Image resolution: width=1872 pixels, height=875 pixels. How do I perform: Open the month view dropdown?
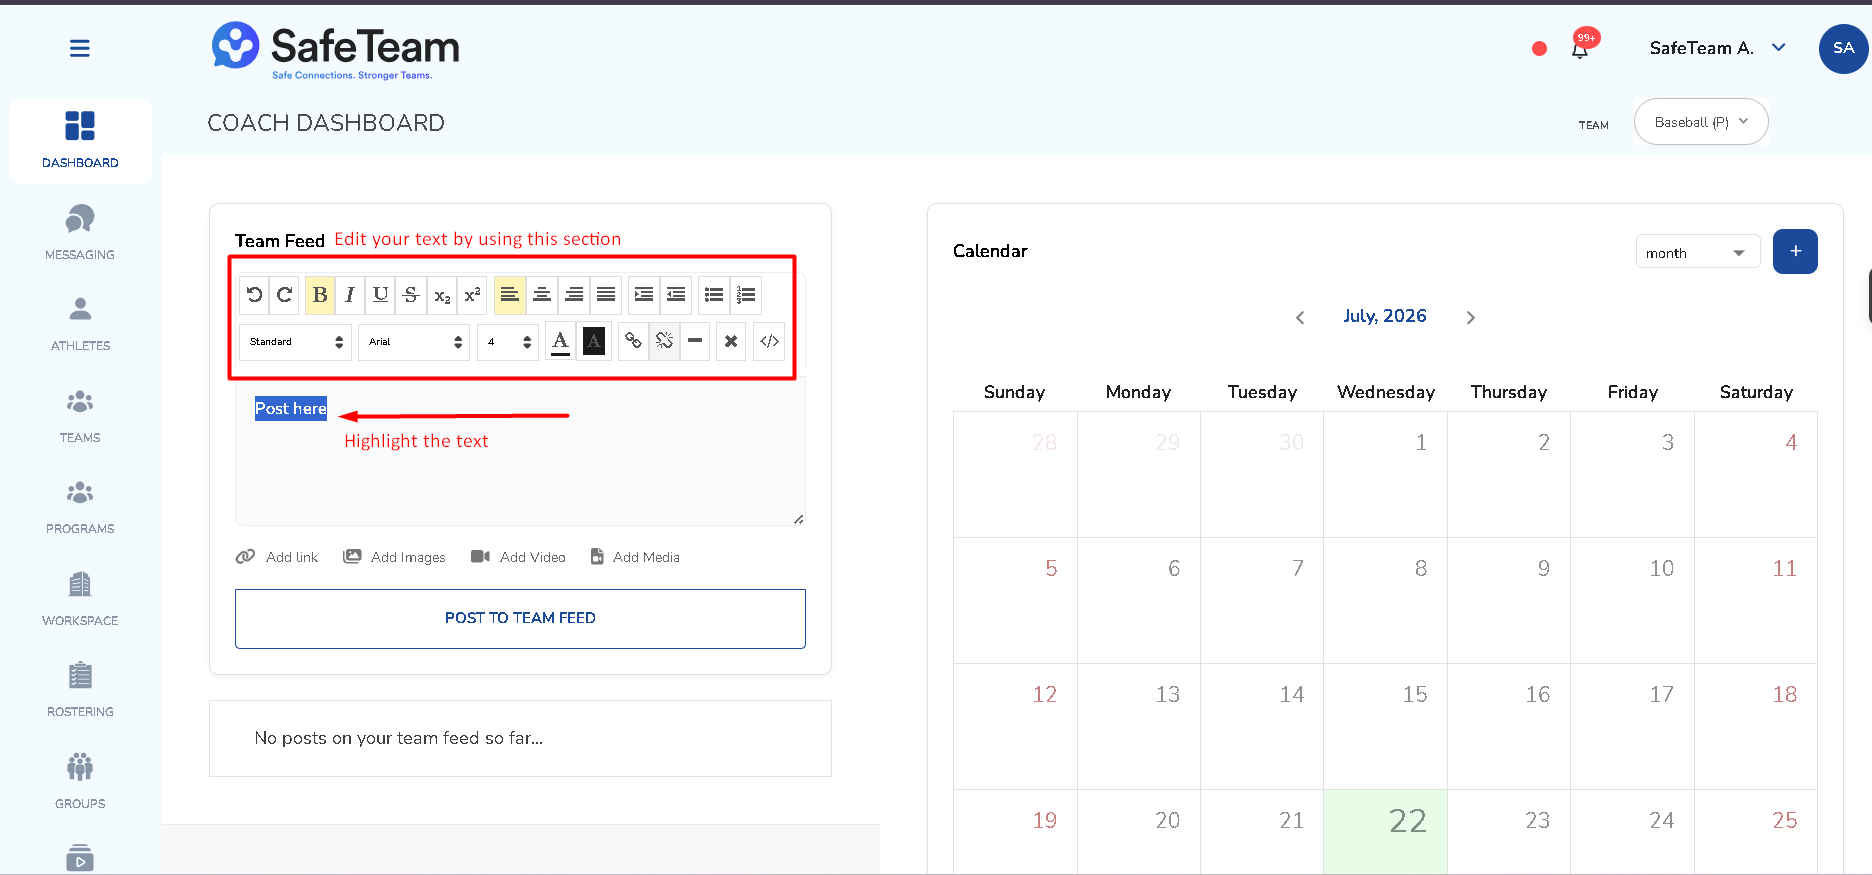pyautogui.click(x=1698, y=253)
